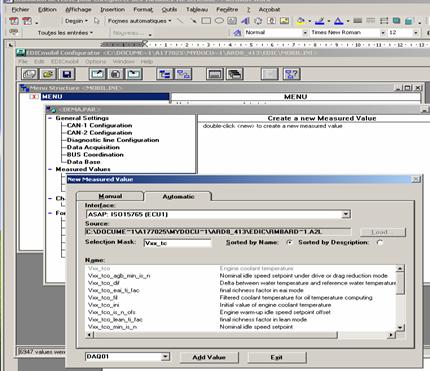Select the Sorted by Description radio button
The image size is (430, 371).
coord(380,243)
